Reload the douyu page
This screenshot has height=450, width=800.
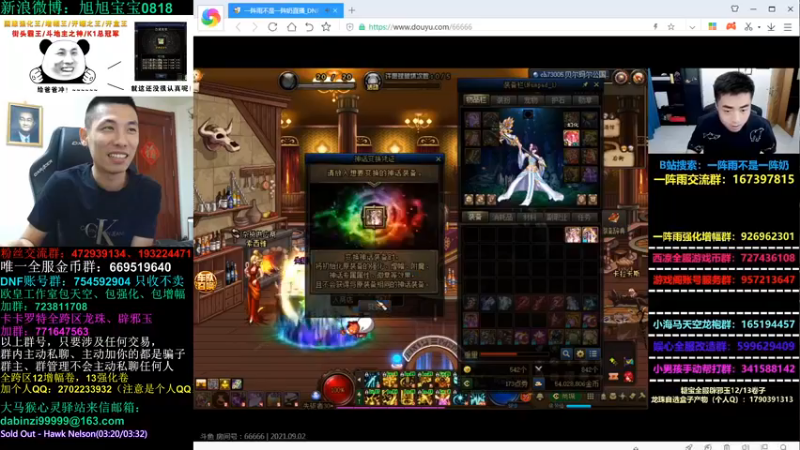272,27
